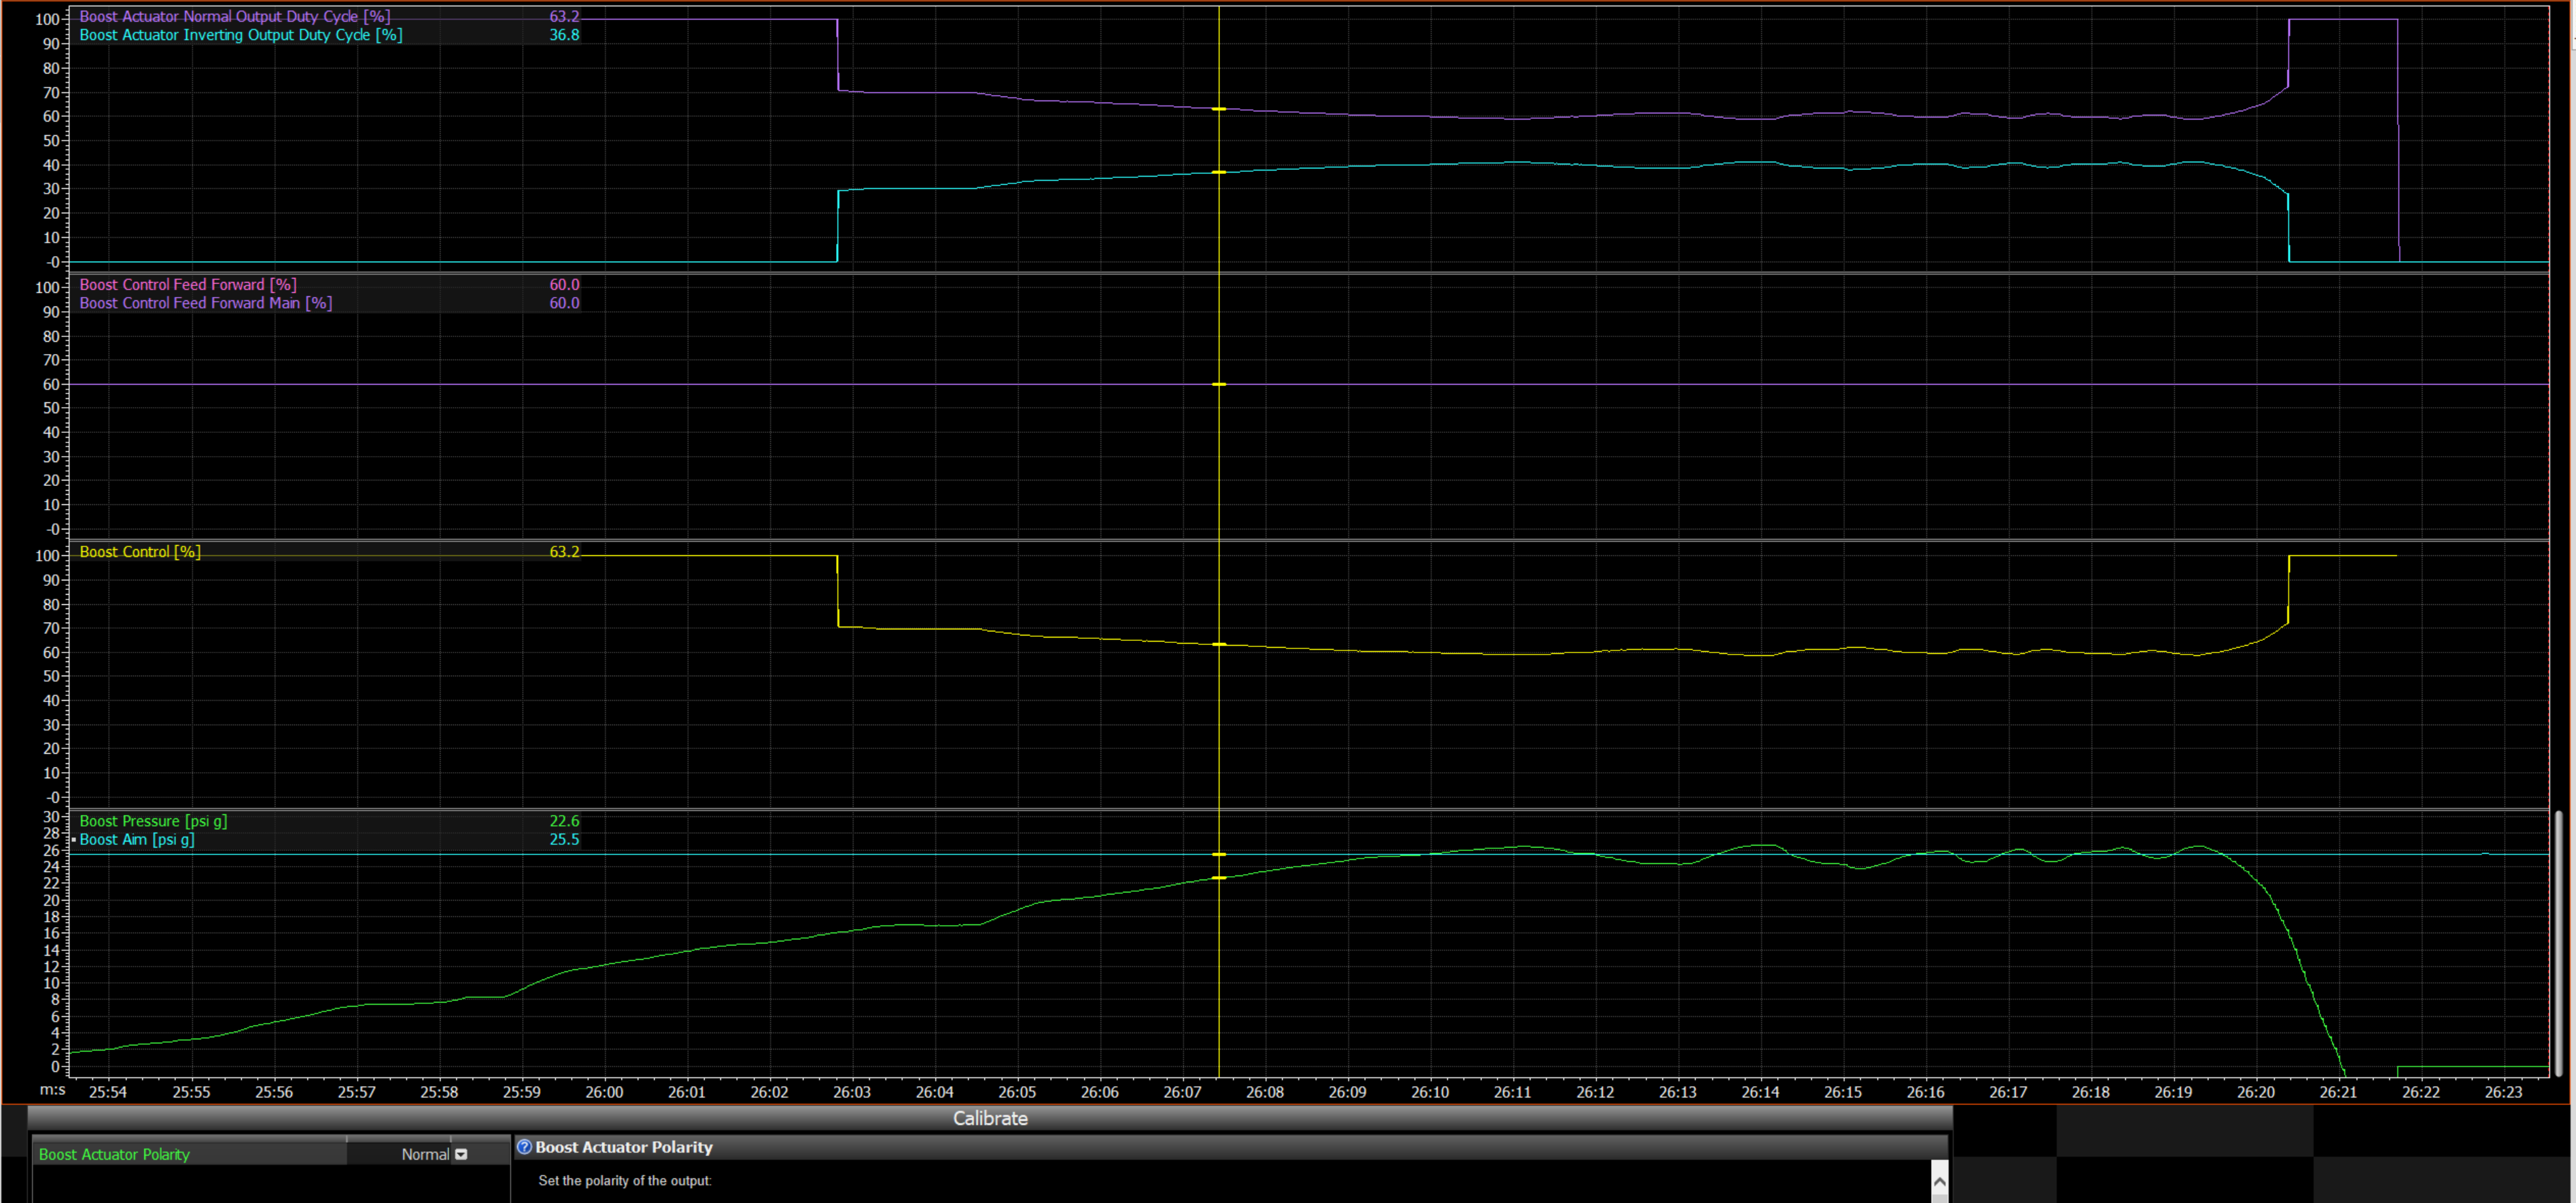Open the Boost Actuator Polarity Normal dropdown
Screen dimensions: 2576x1203
461,1154
